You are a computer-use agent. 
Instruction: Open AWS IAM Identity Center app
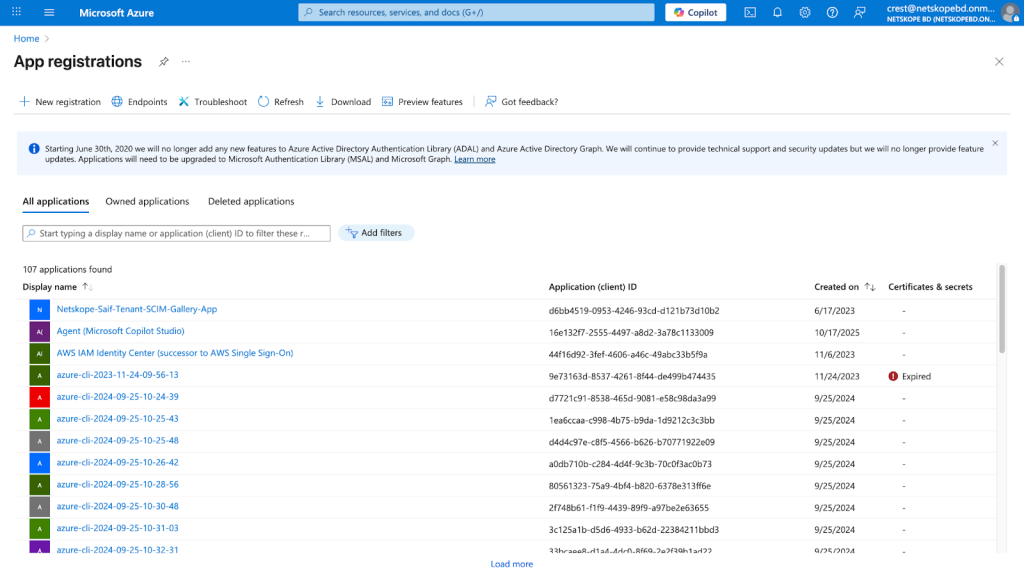(x=174, y=353)
